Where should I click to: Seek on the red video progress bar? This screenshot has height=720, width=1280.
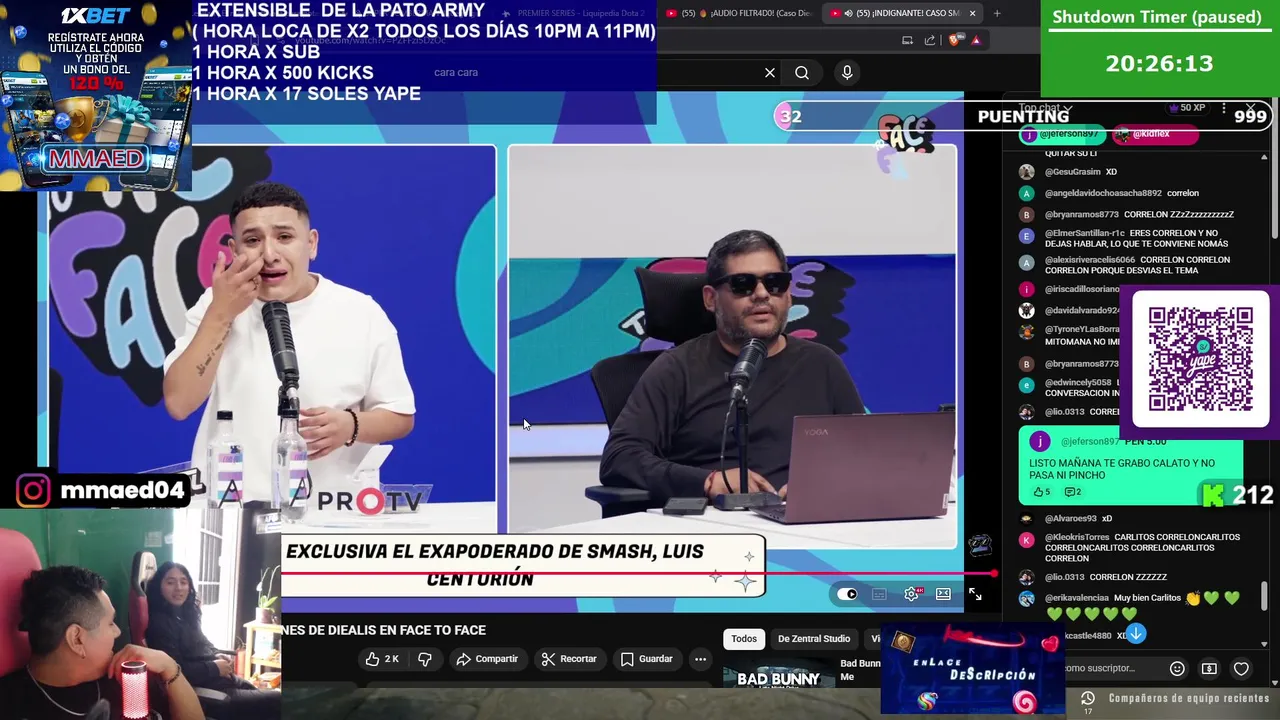tap(638, 574)
